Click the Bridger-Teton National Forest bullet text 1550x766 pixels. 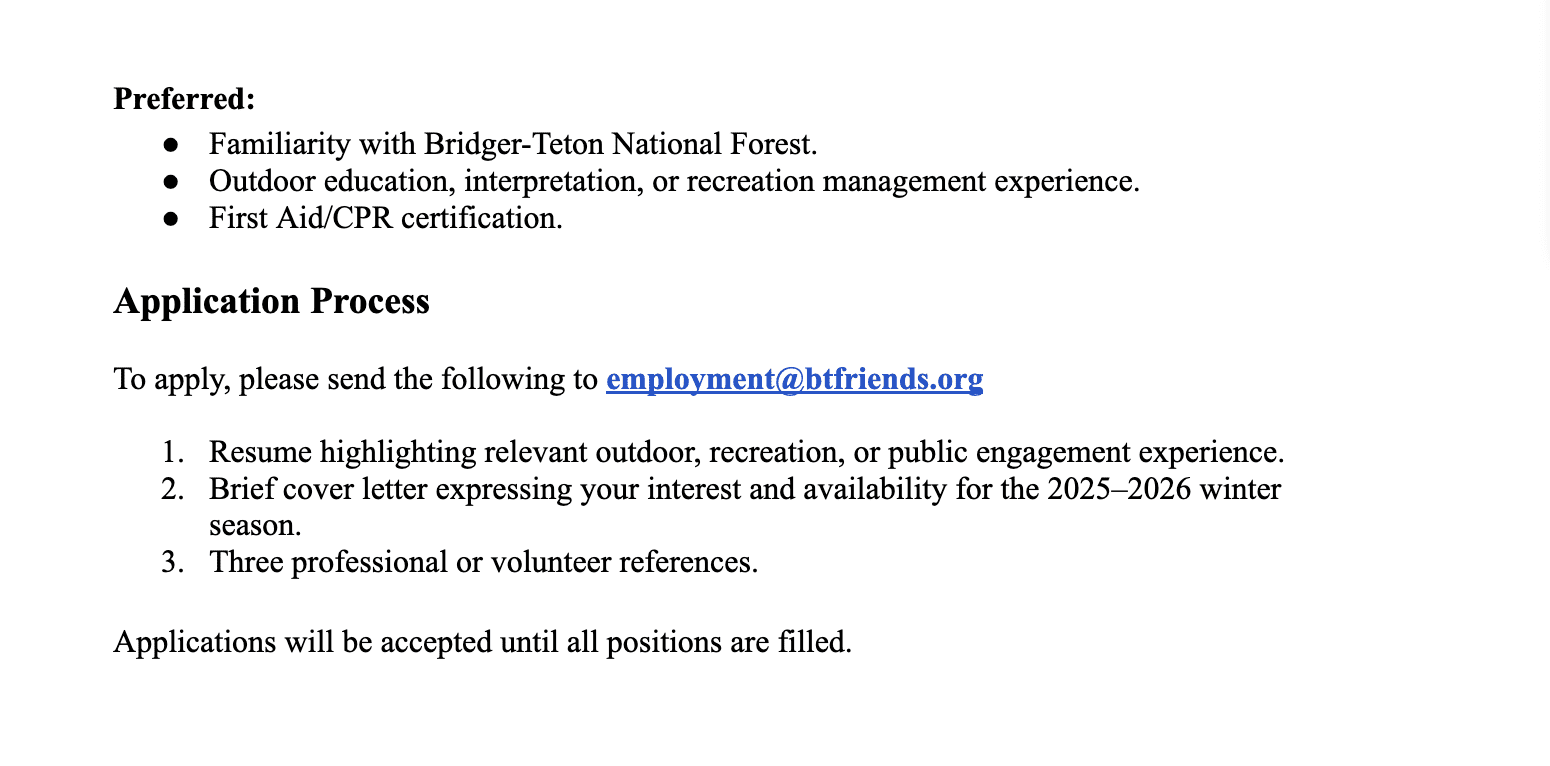tap(512, 145)
